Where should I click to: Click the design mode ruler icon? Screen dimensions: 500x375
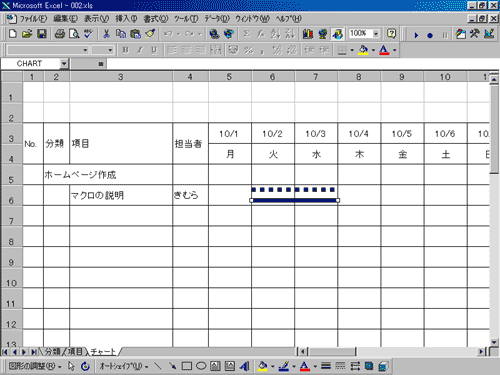[x=489, y=34]
